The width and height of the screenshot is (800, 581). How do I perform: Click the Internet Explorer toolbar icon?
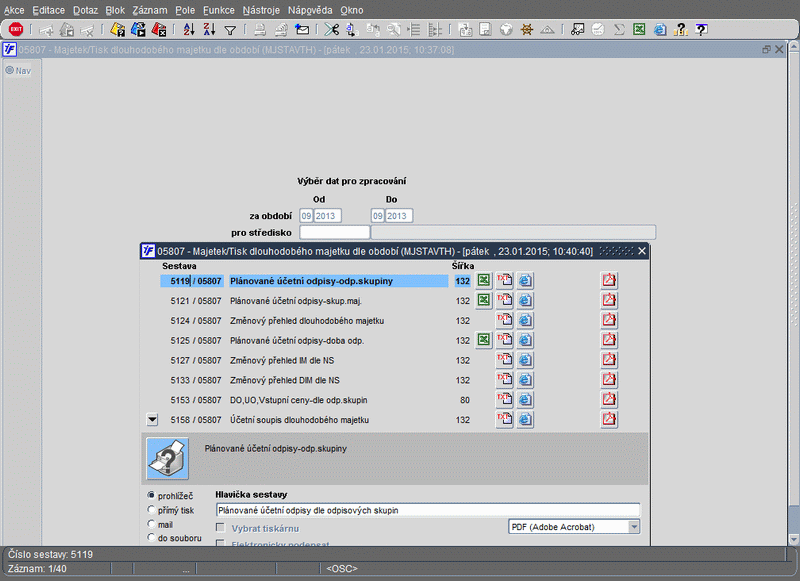660,30
